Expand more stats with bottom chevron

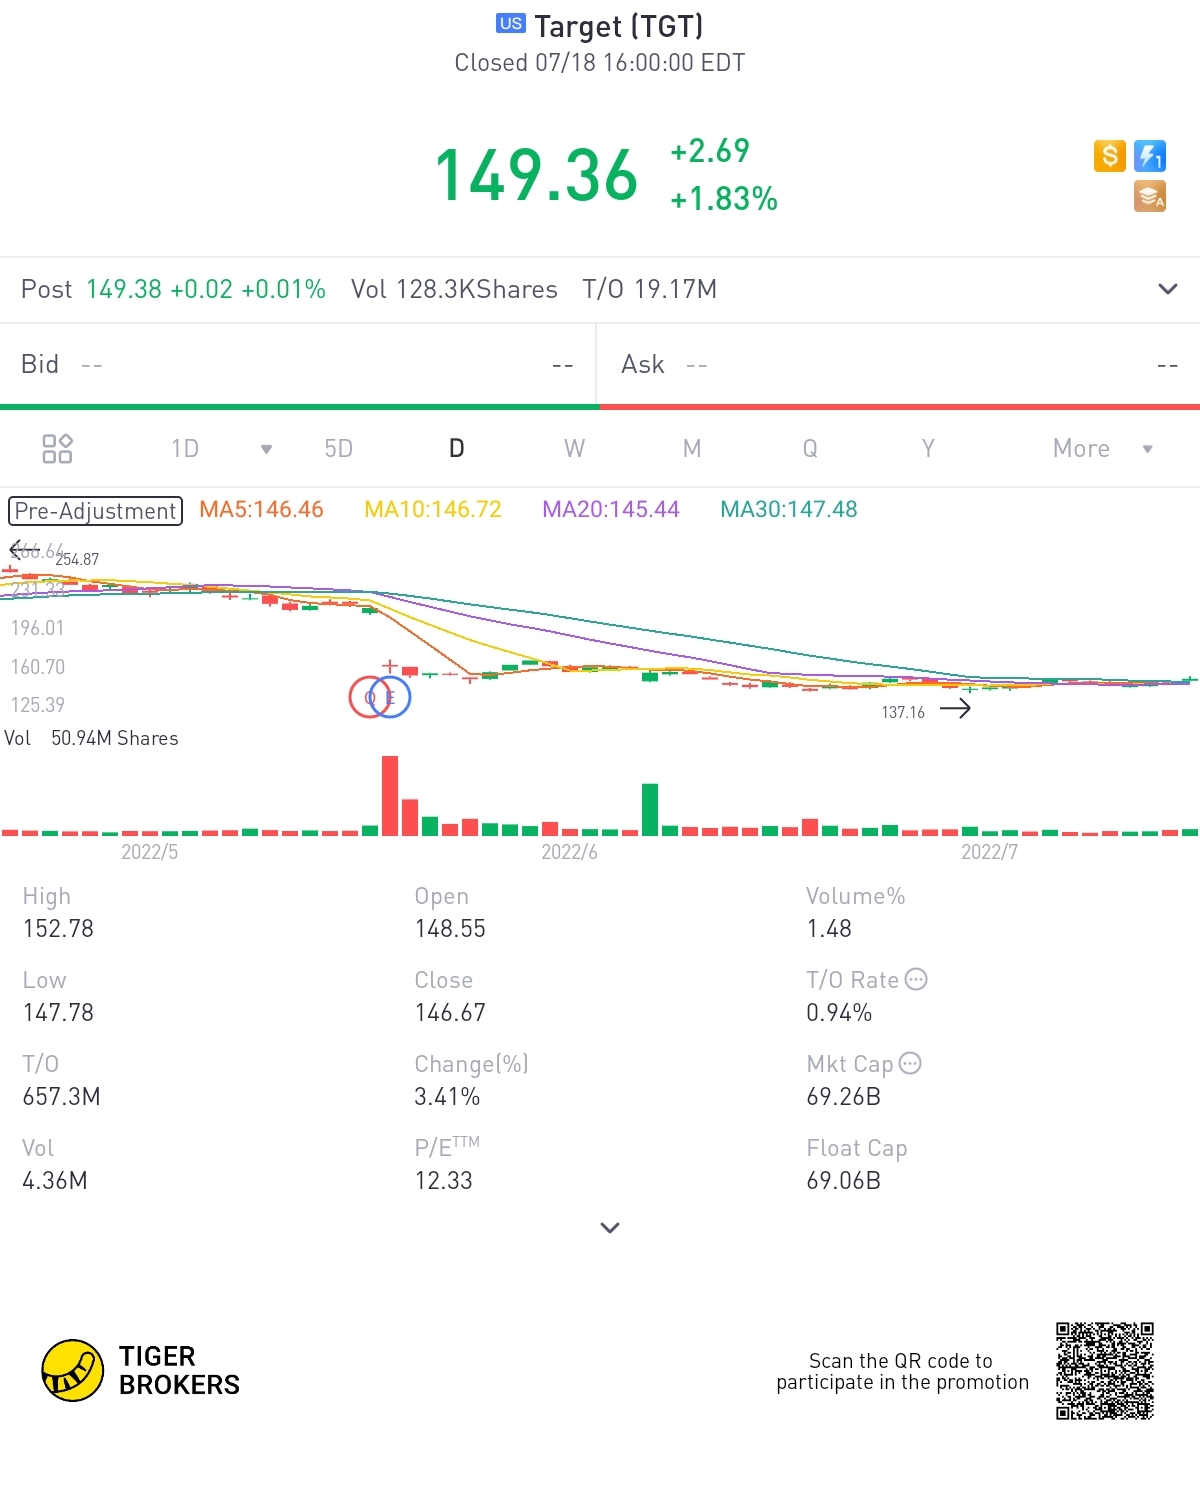click(x=610, y=1227)
